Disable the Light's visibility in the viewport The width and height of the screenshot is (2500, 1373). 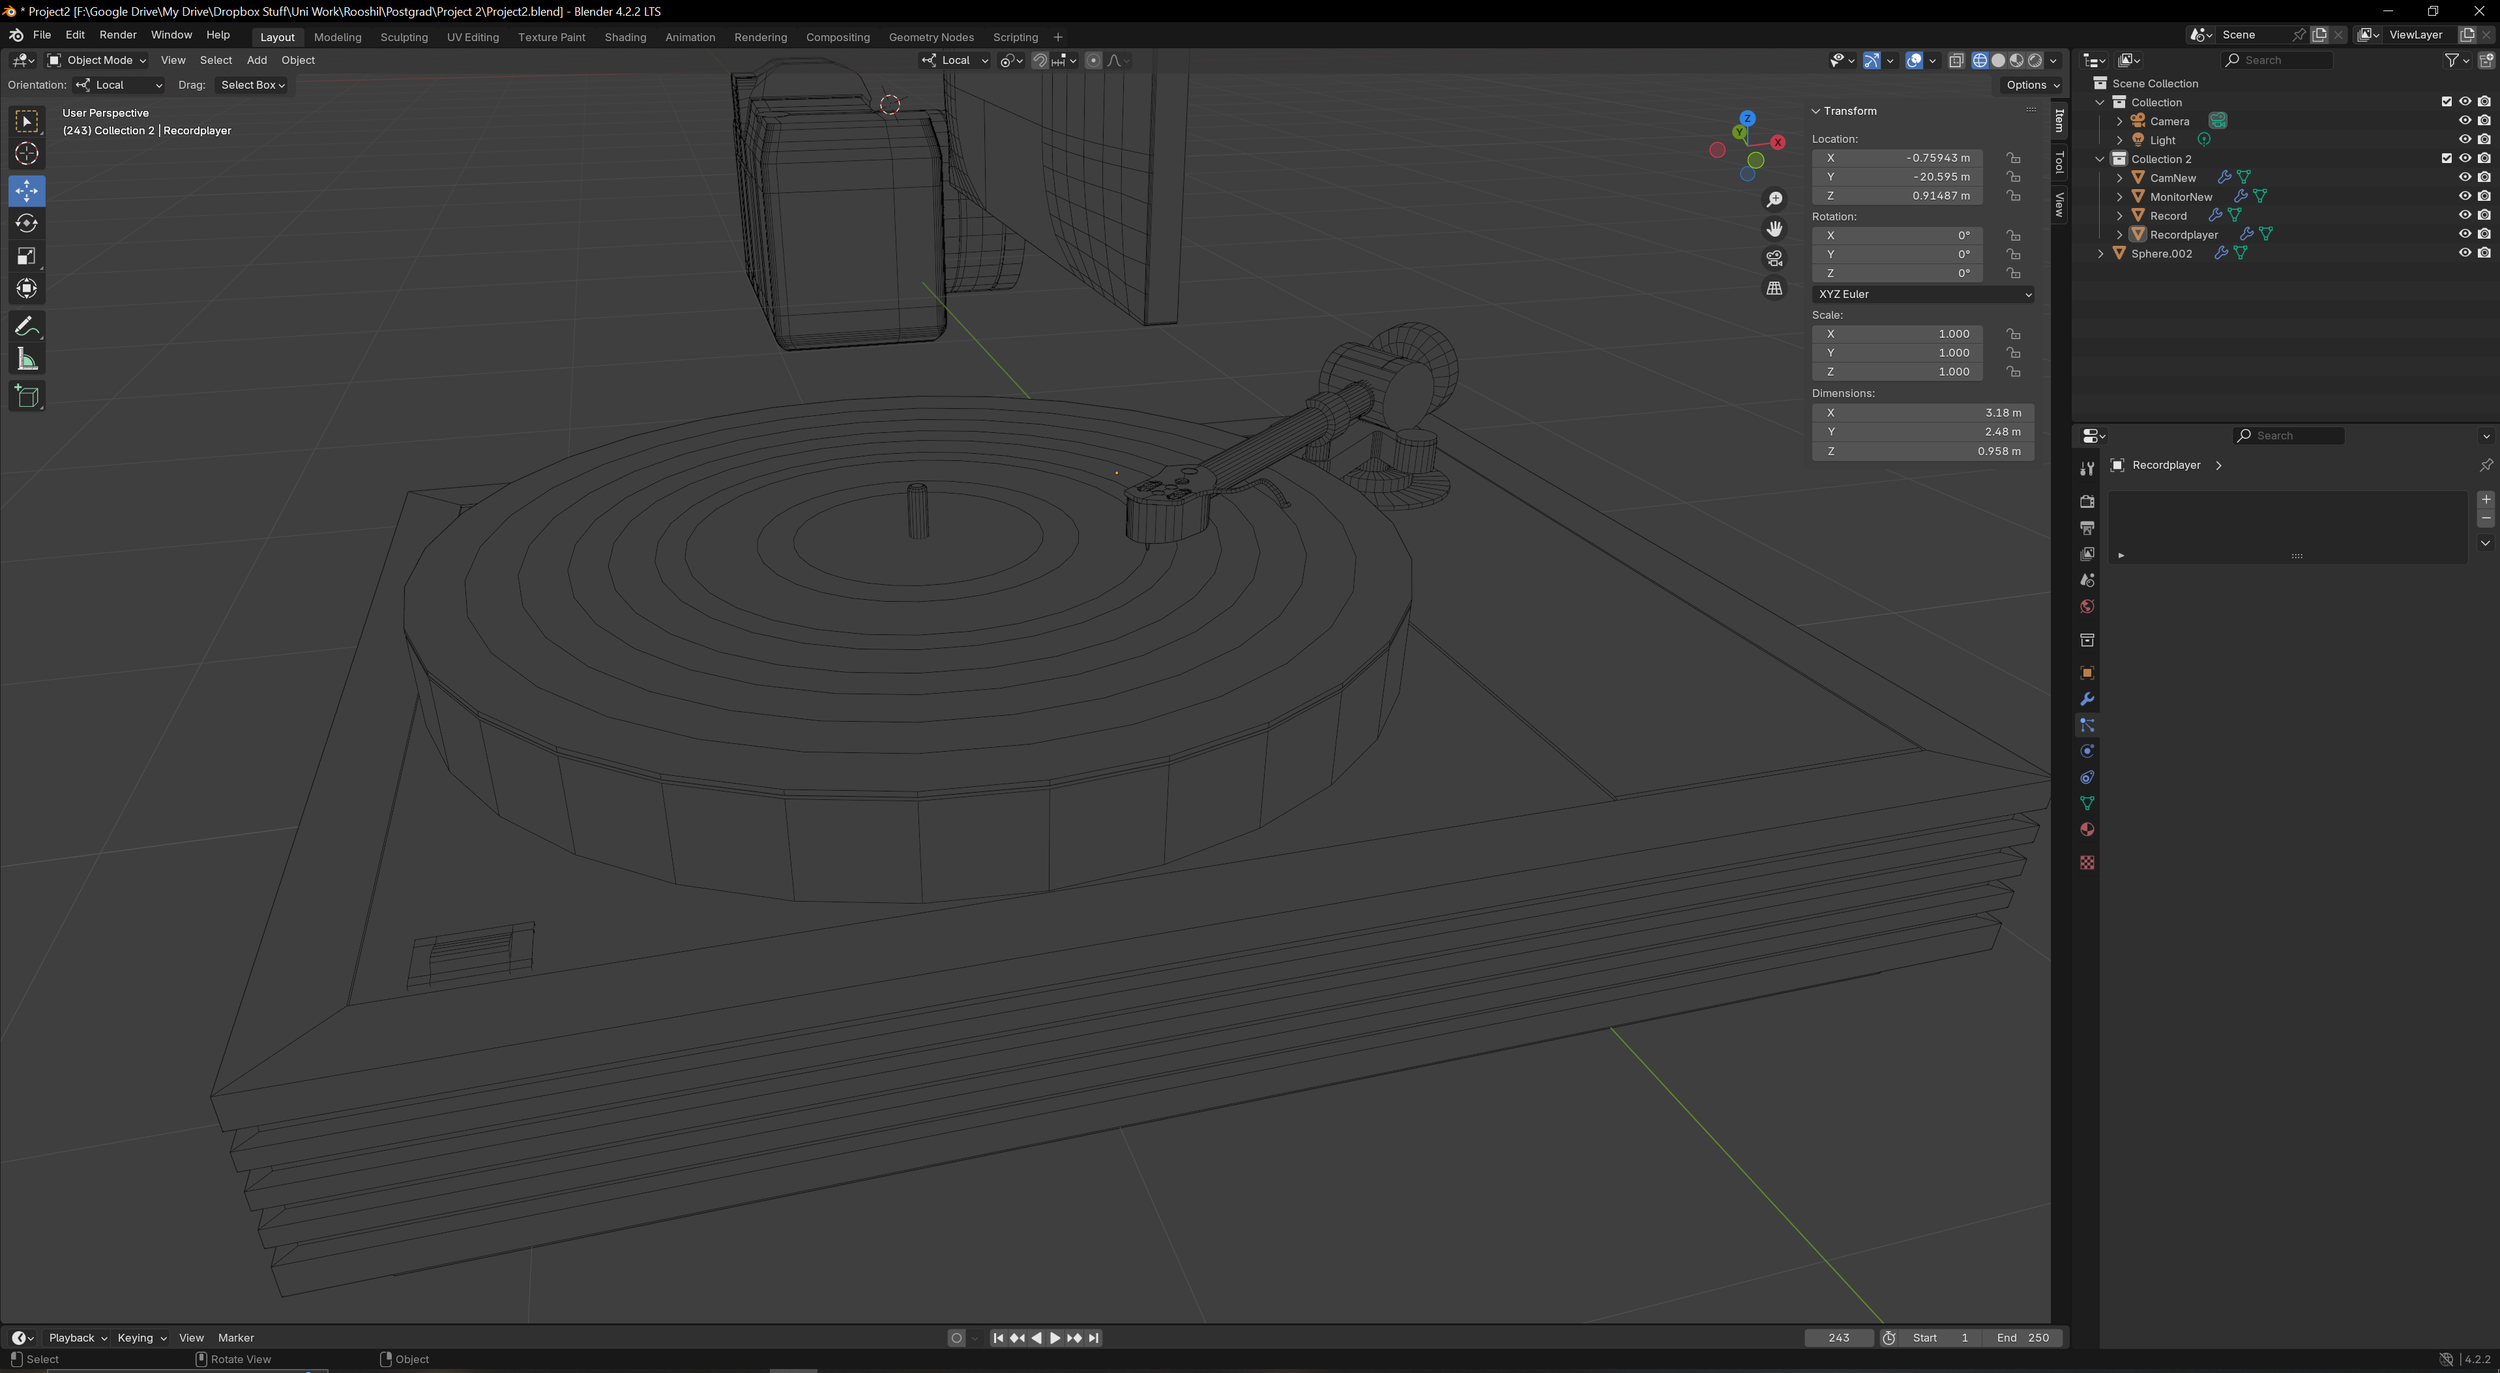point(2465,139)
